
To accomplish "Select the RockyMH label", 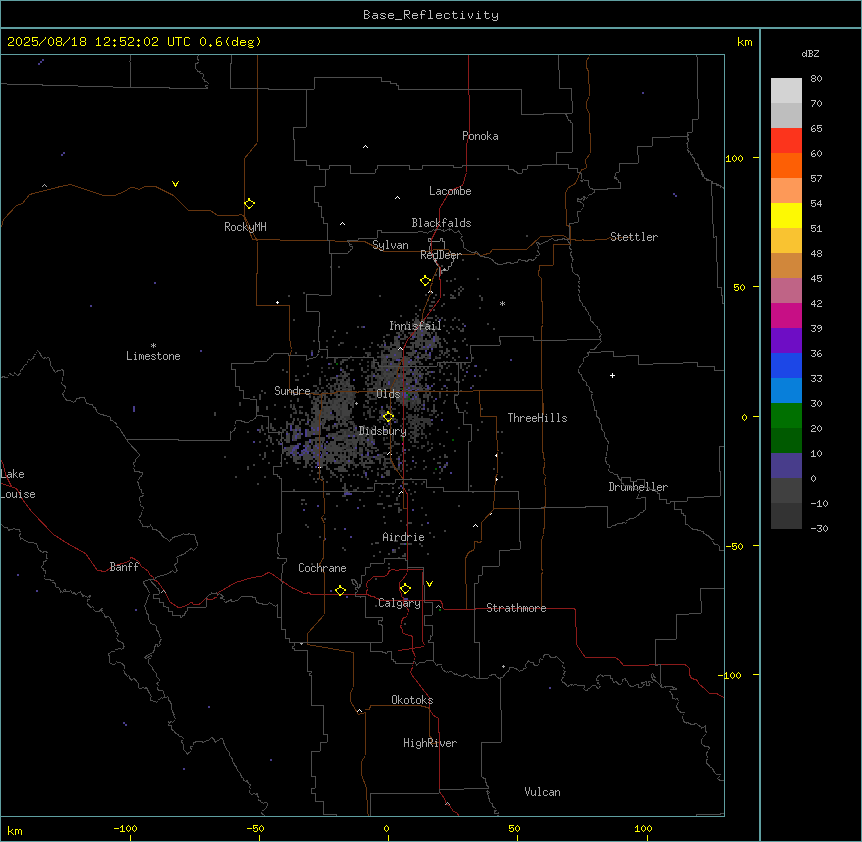I will [x=245, y=227].
